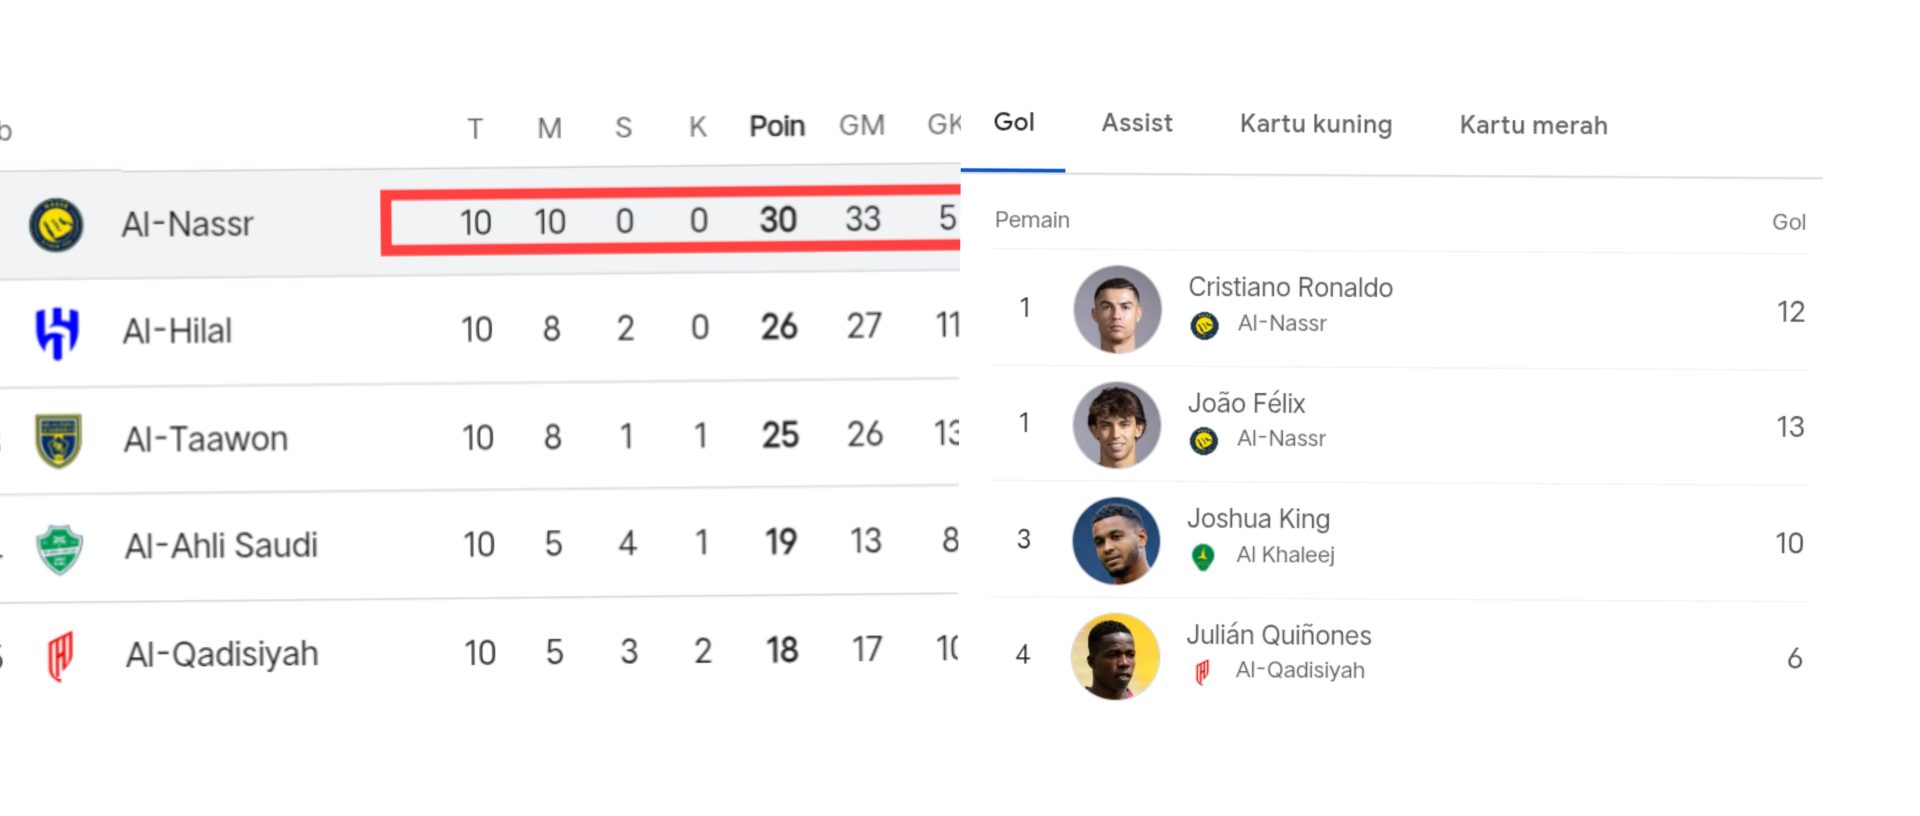The image size is (1920, 816).
Task: Switch to the Assist tab
Action: coord(1137,123)
